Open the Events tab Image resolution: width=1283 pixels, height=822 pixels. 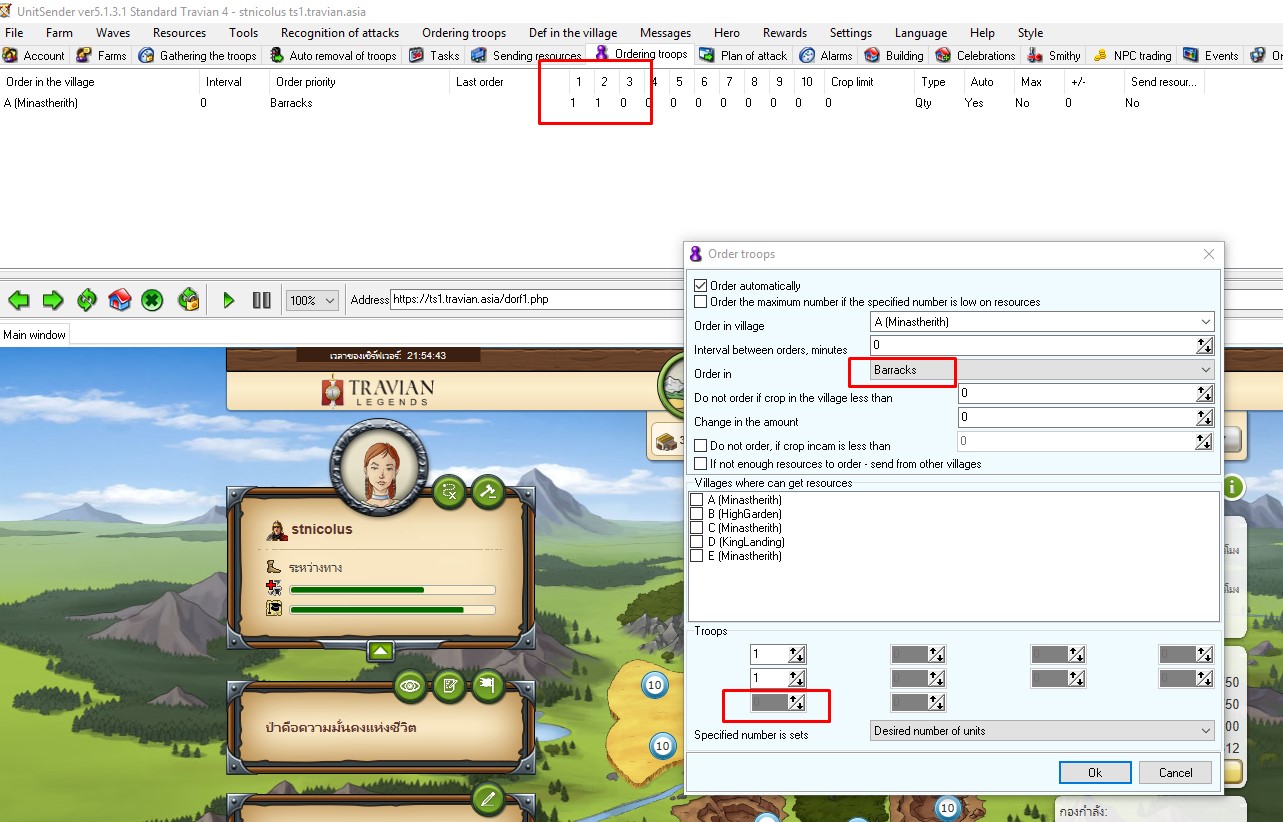tap(1211, 55)
